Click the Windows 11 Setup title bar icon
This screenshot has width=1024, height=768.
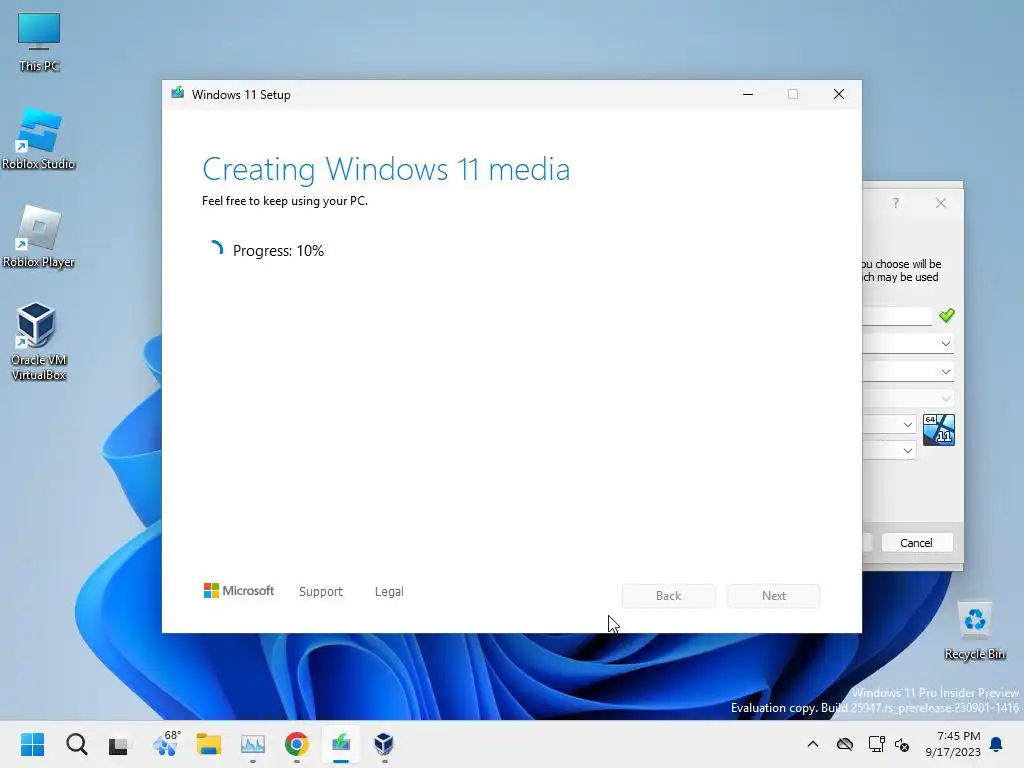[178, 93]
